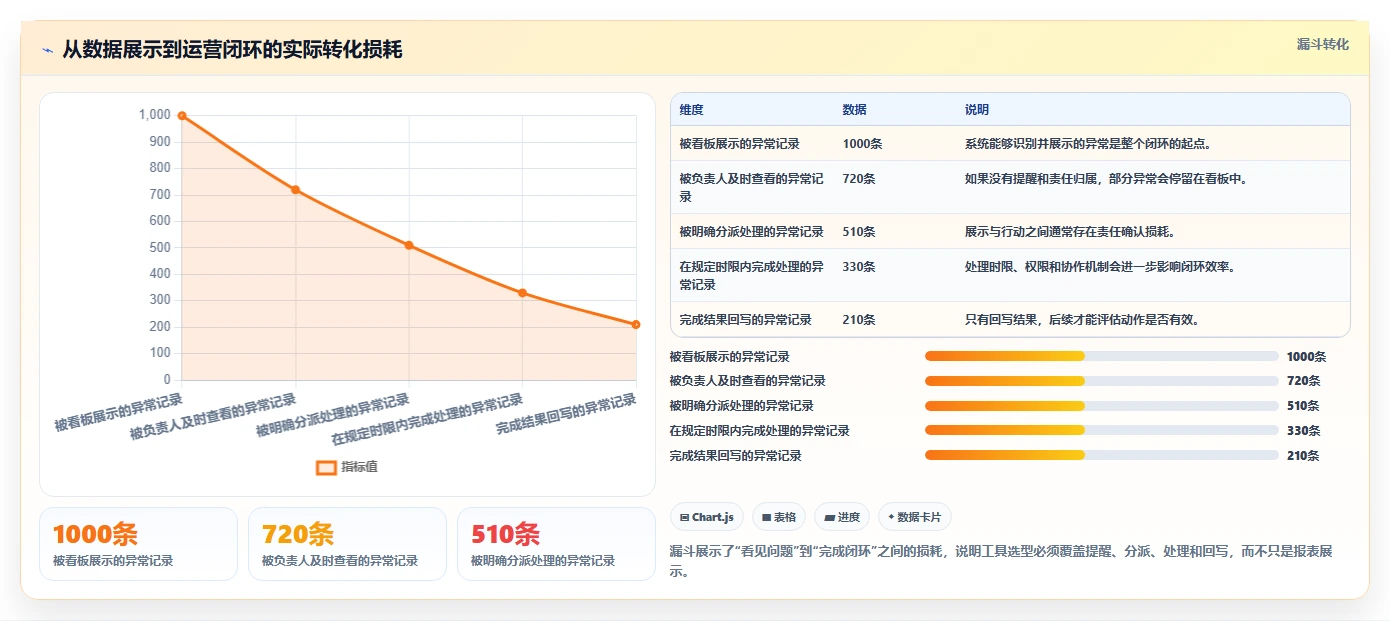Click the 说明 column header
Screen dimensions: 1390x621
pos(977,110)
